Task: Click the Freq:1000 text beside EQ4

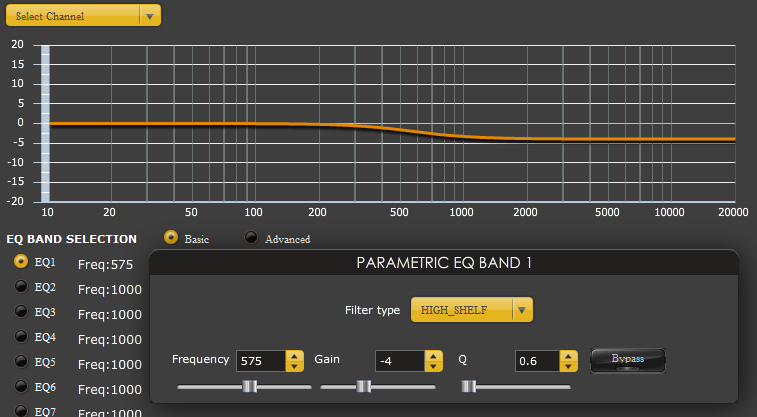Action: point(110,340)
